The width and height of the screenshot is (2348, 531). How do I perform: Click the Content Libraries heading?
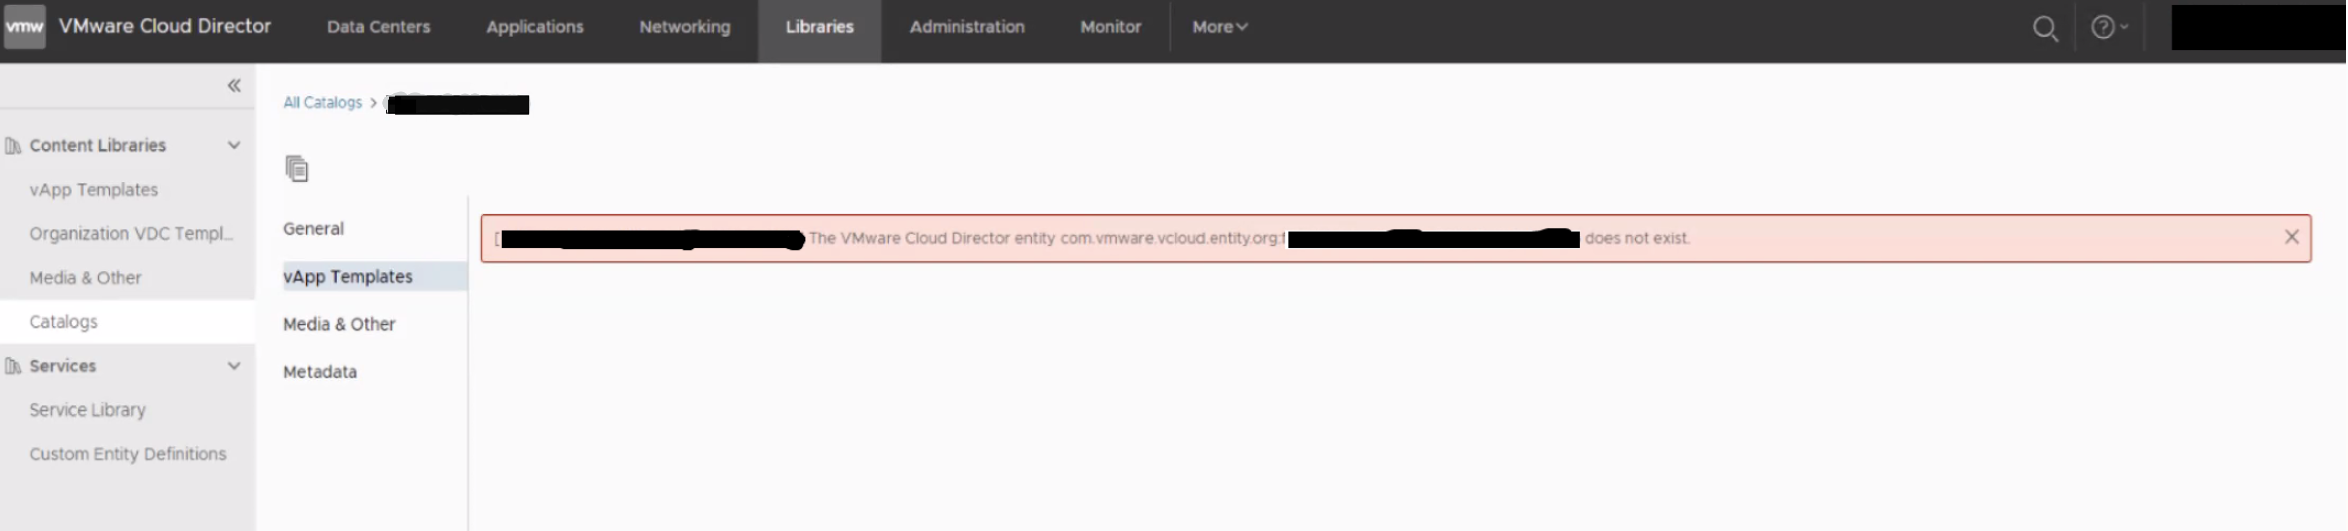[x=98, y=146]
